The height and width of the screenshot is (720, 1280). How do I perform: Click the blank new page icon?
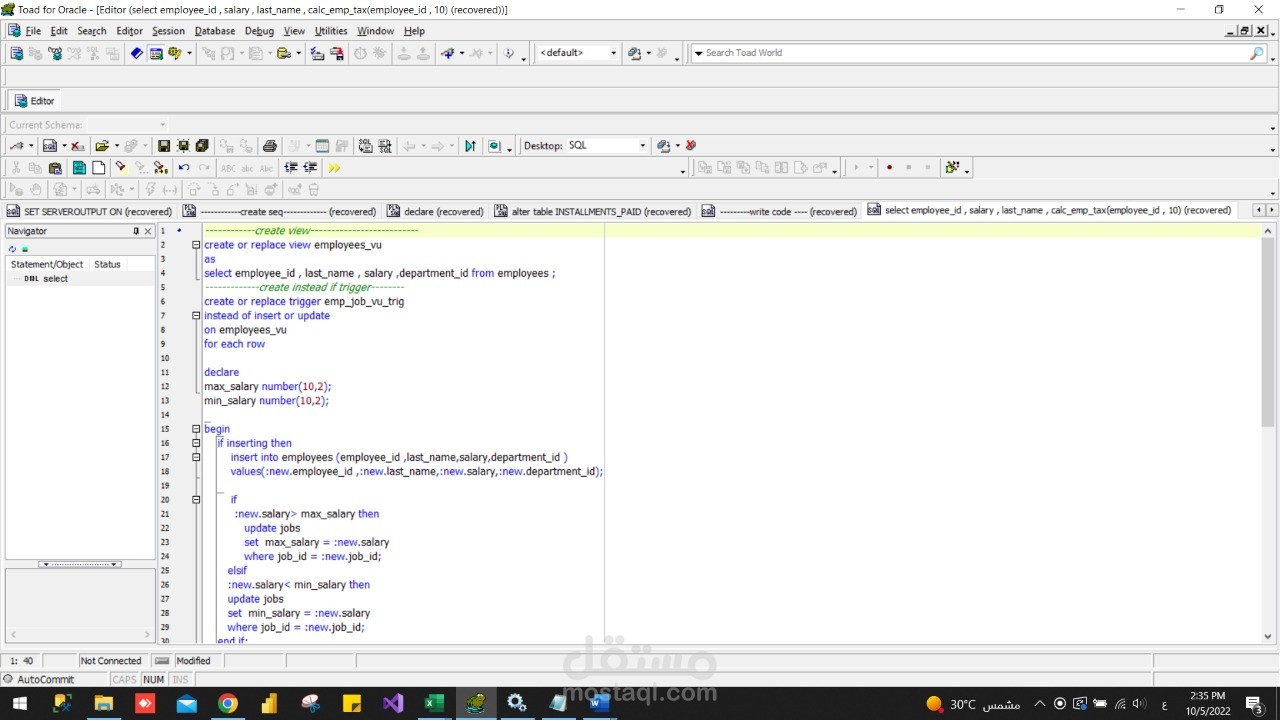[99, 168]
